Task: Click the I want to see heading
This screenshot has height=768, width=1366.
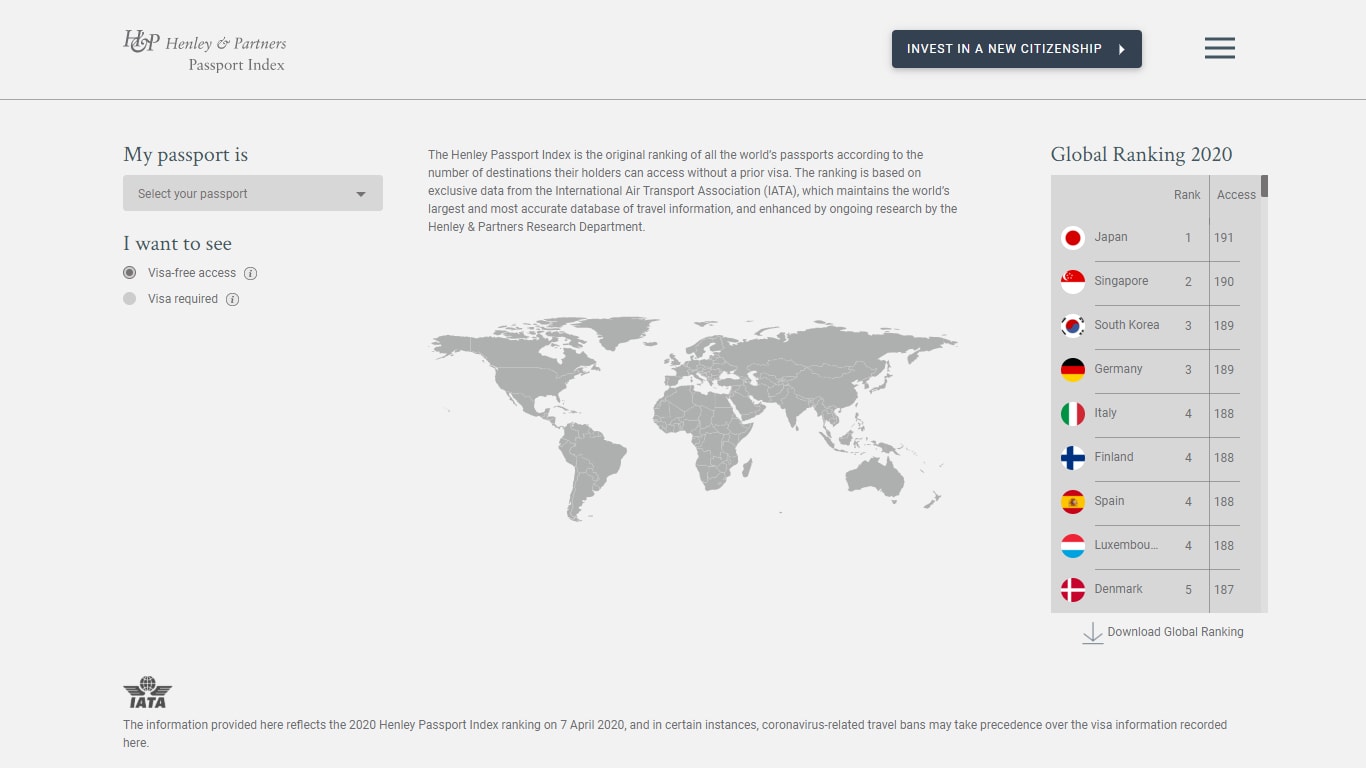Action: coord(177,244)
